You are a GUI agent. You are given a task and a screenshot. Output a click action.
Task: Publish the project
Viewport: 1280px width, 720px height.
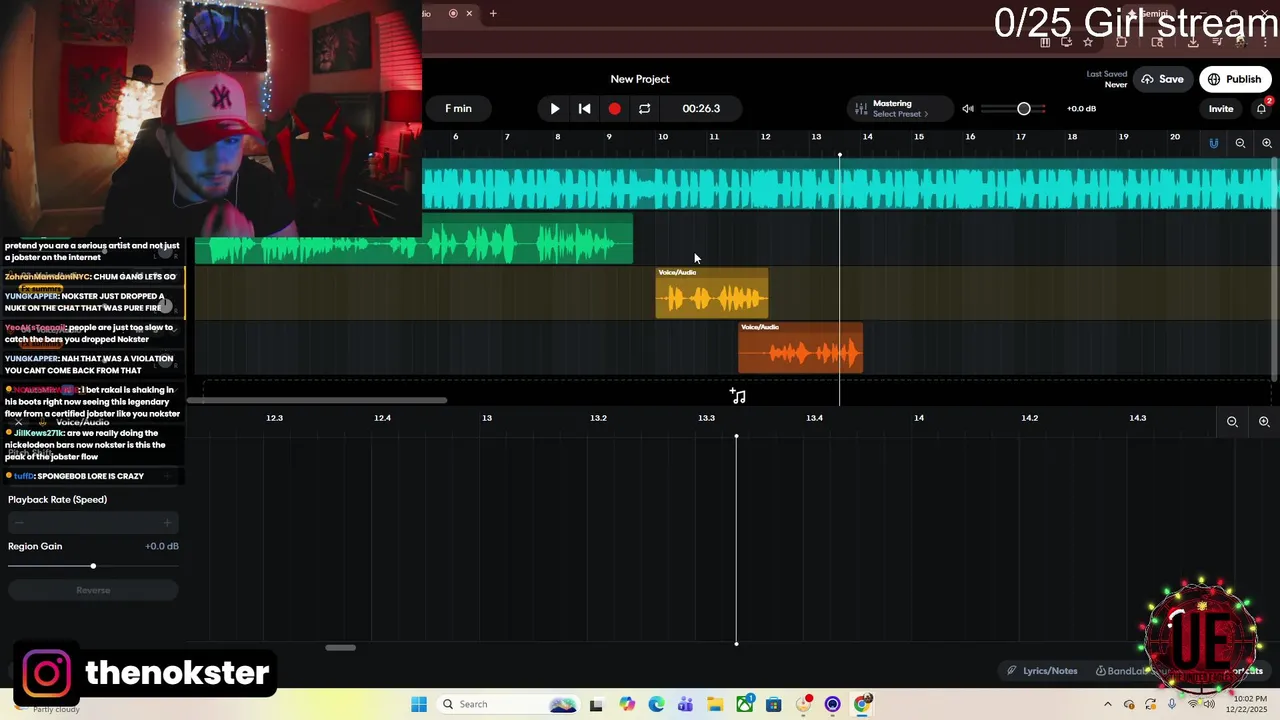tap(1235, 79)
